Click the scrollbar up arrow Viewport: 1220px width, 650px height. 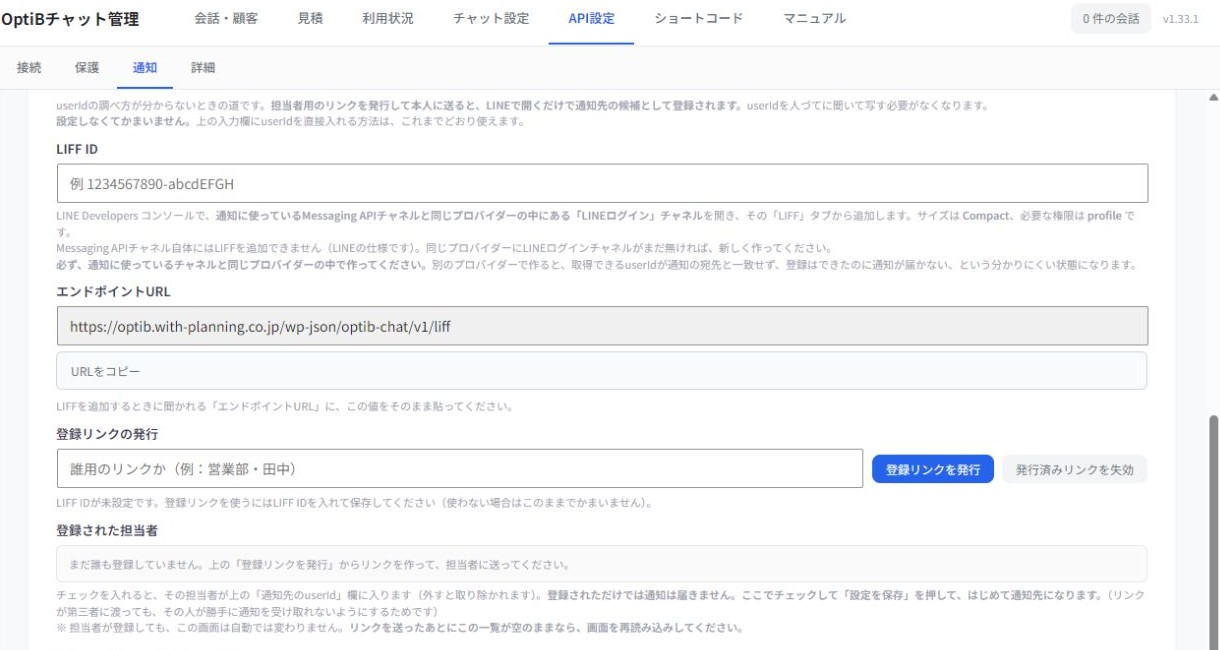point(1214,98)
